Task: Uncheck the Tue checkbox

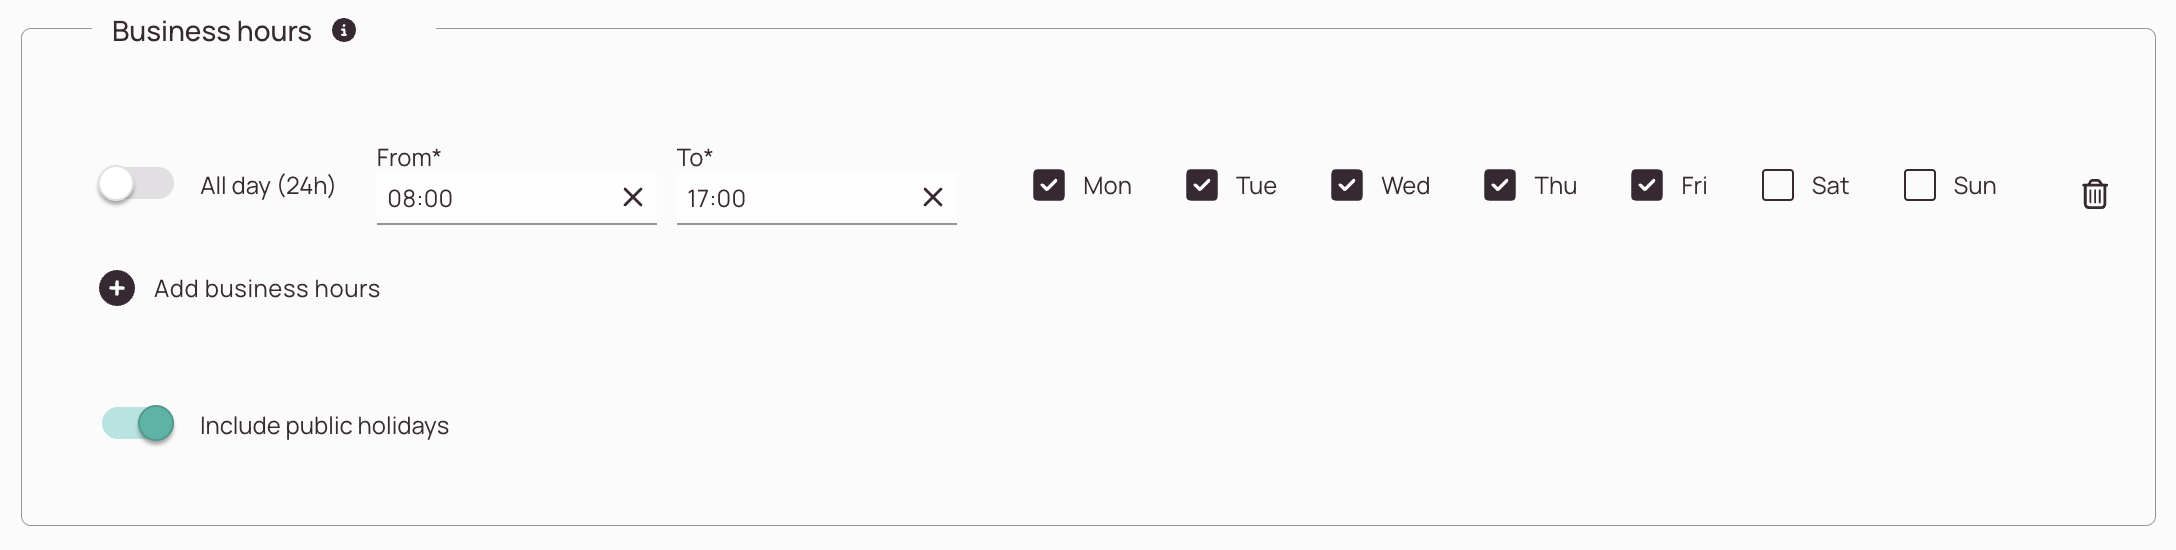Action: click(1202, 186)
